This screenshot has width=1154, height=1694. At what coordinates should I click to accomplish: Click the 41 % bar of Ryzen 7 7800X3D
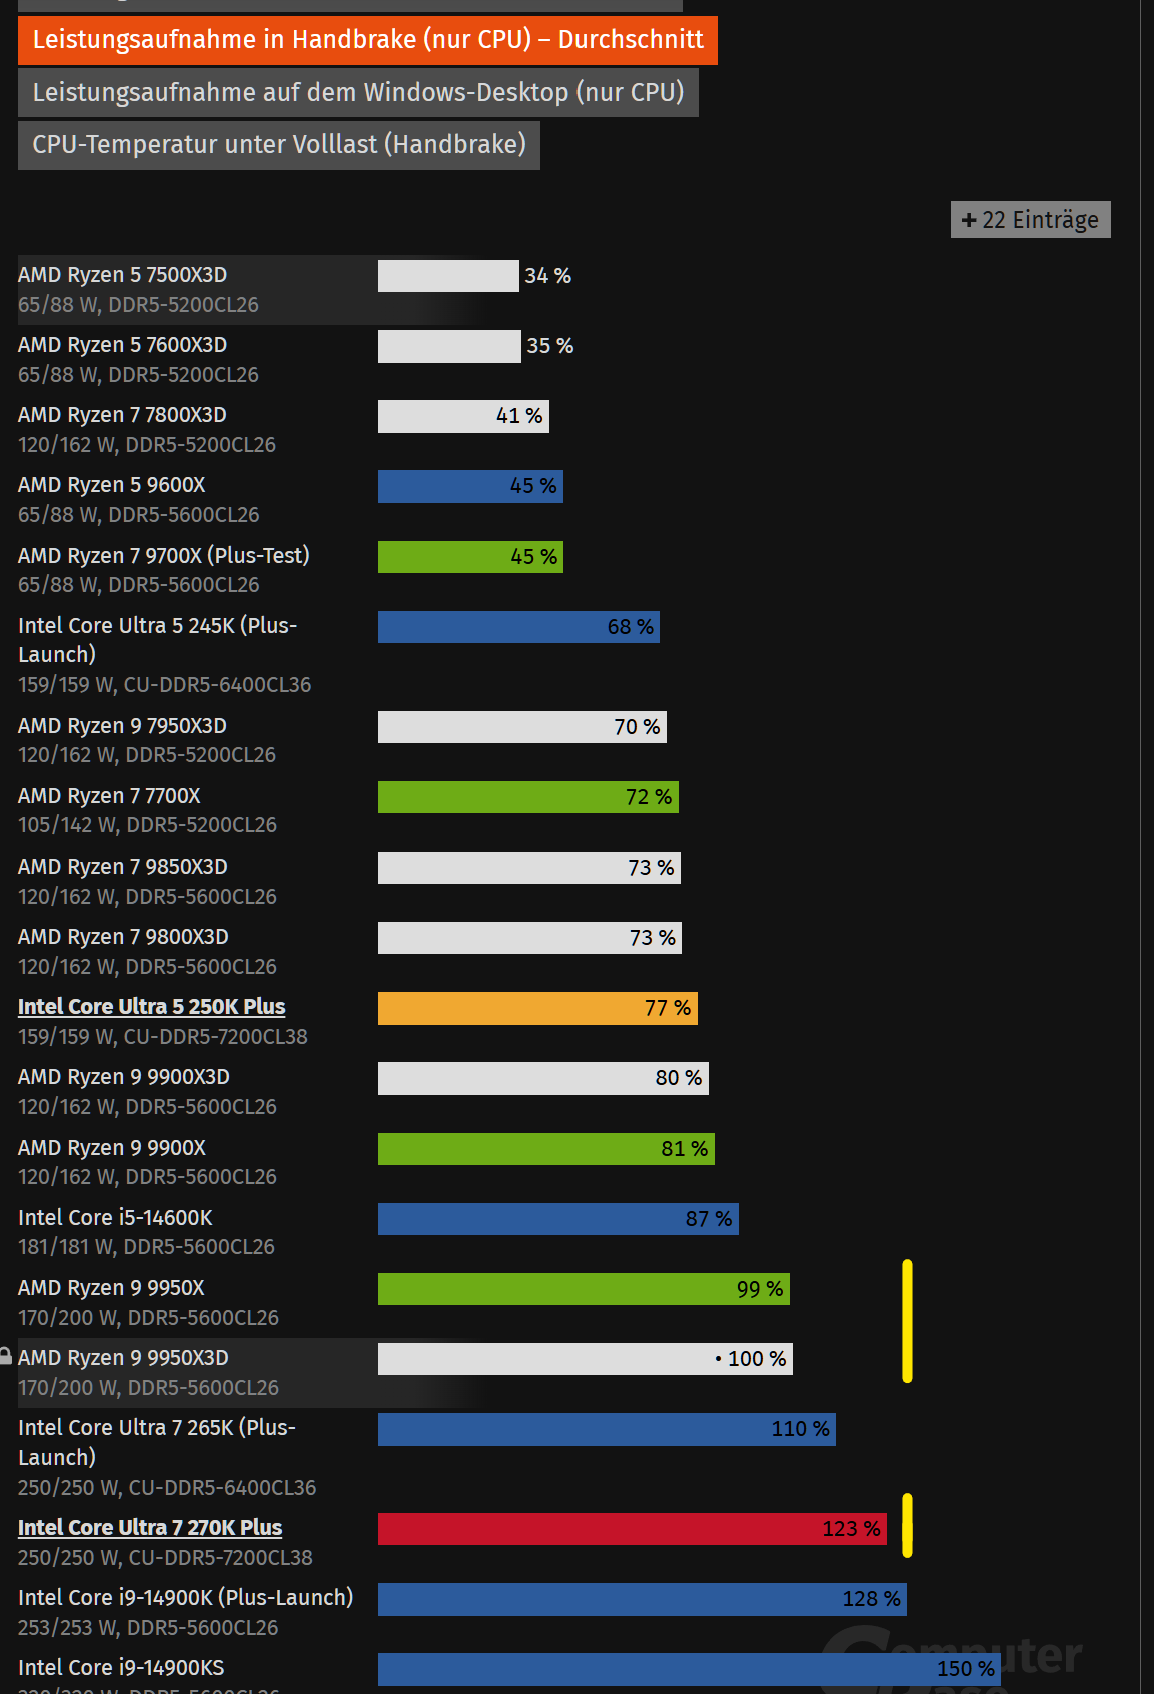tap(463, 416)
